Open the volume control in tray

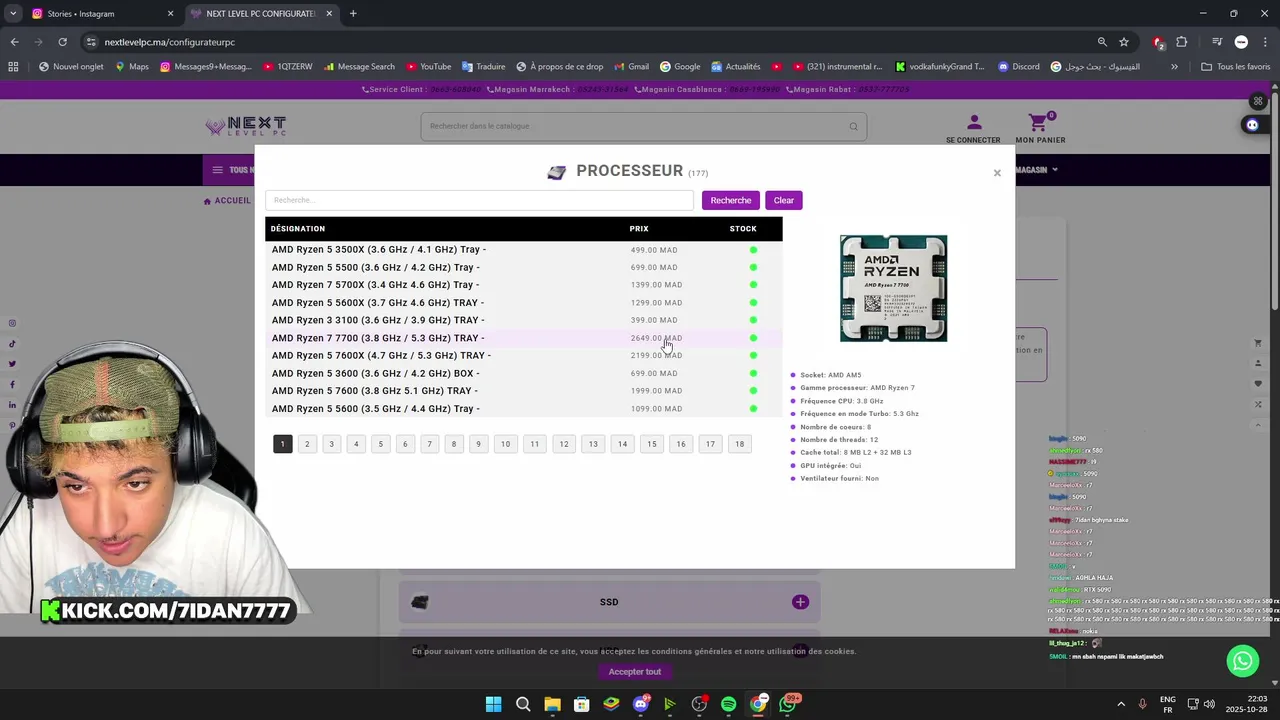[1210, 704]
